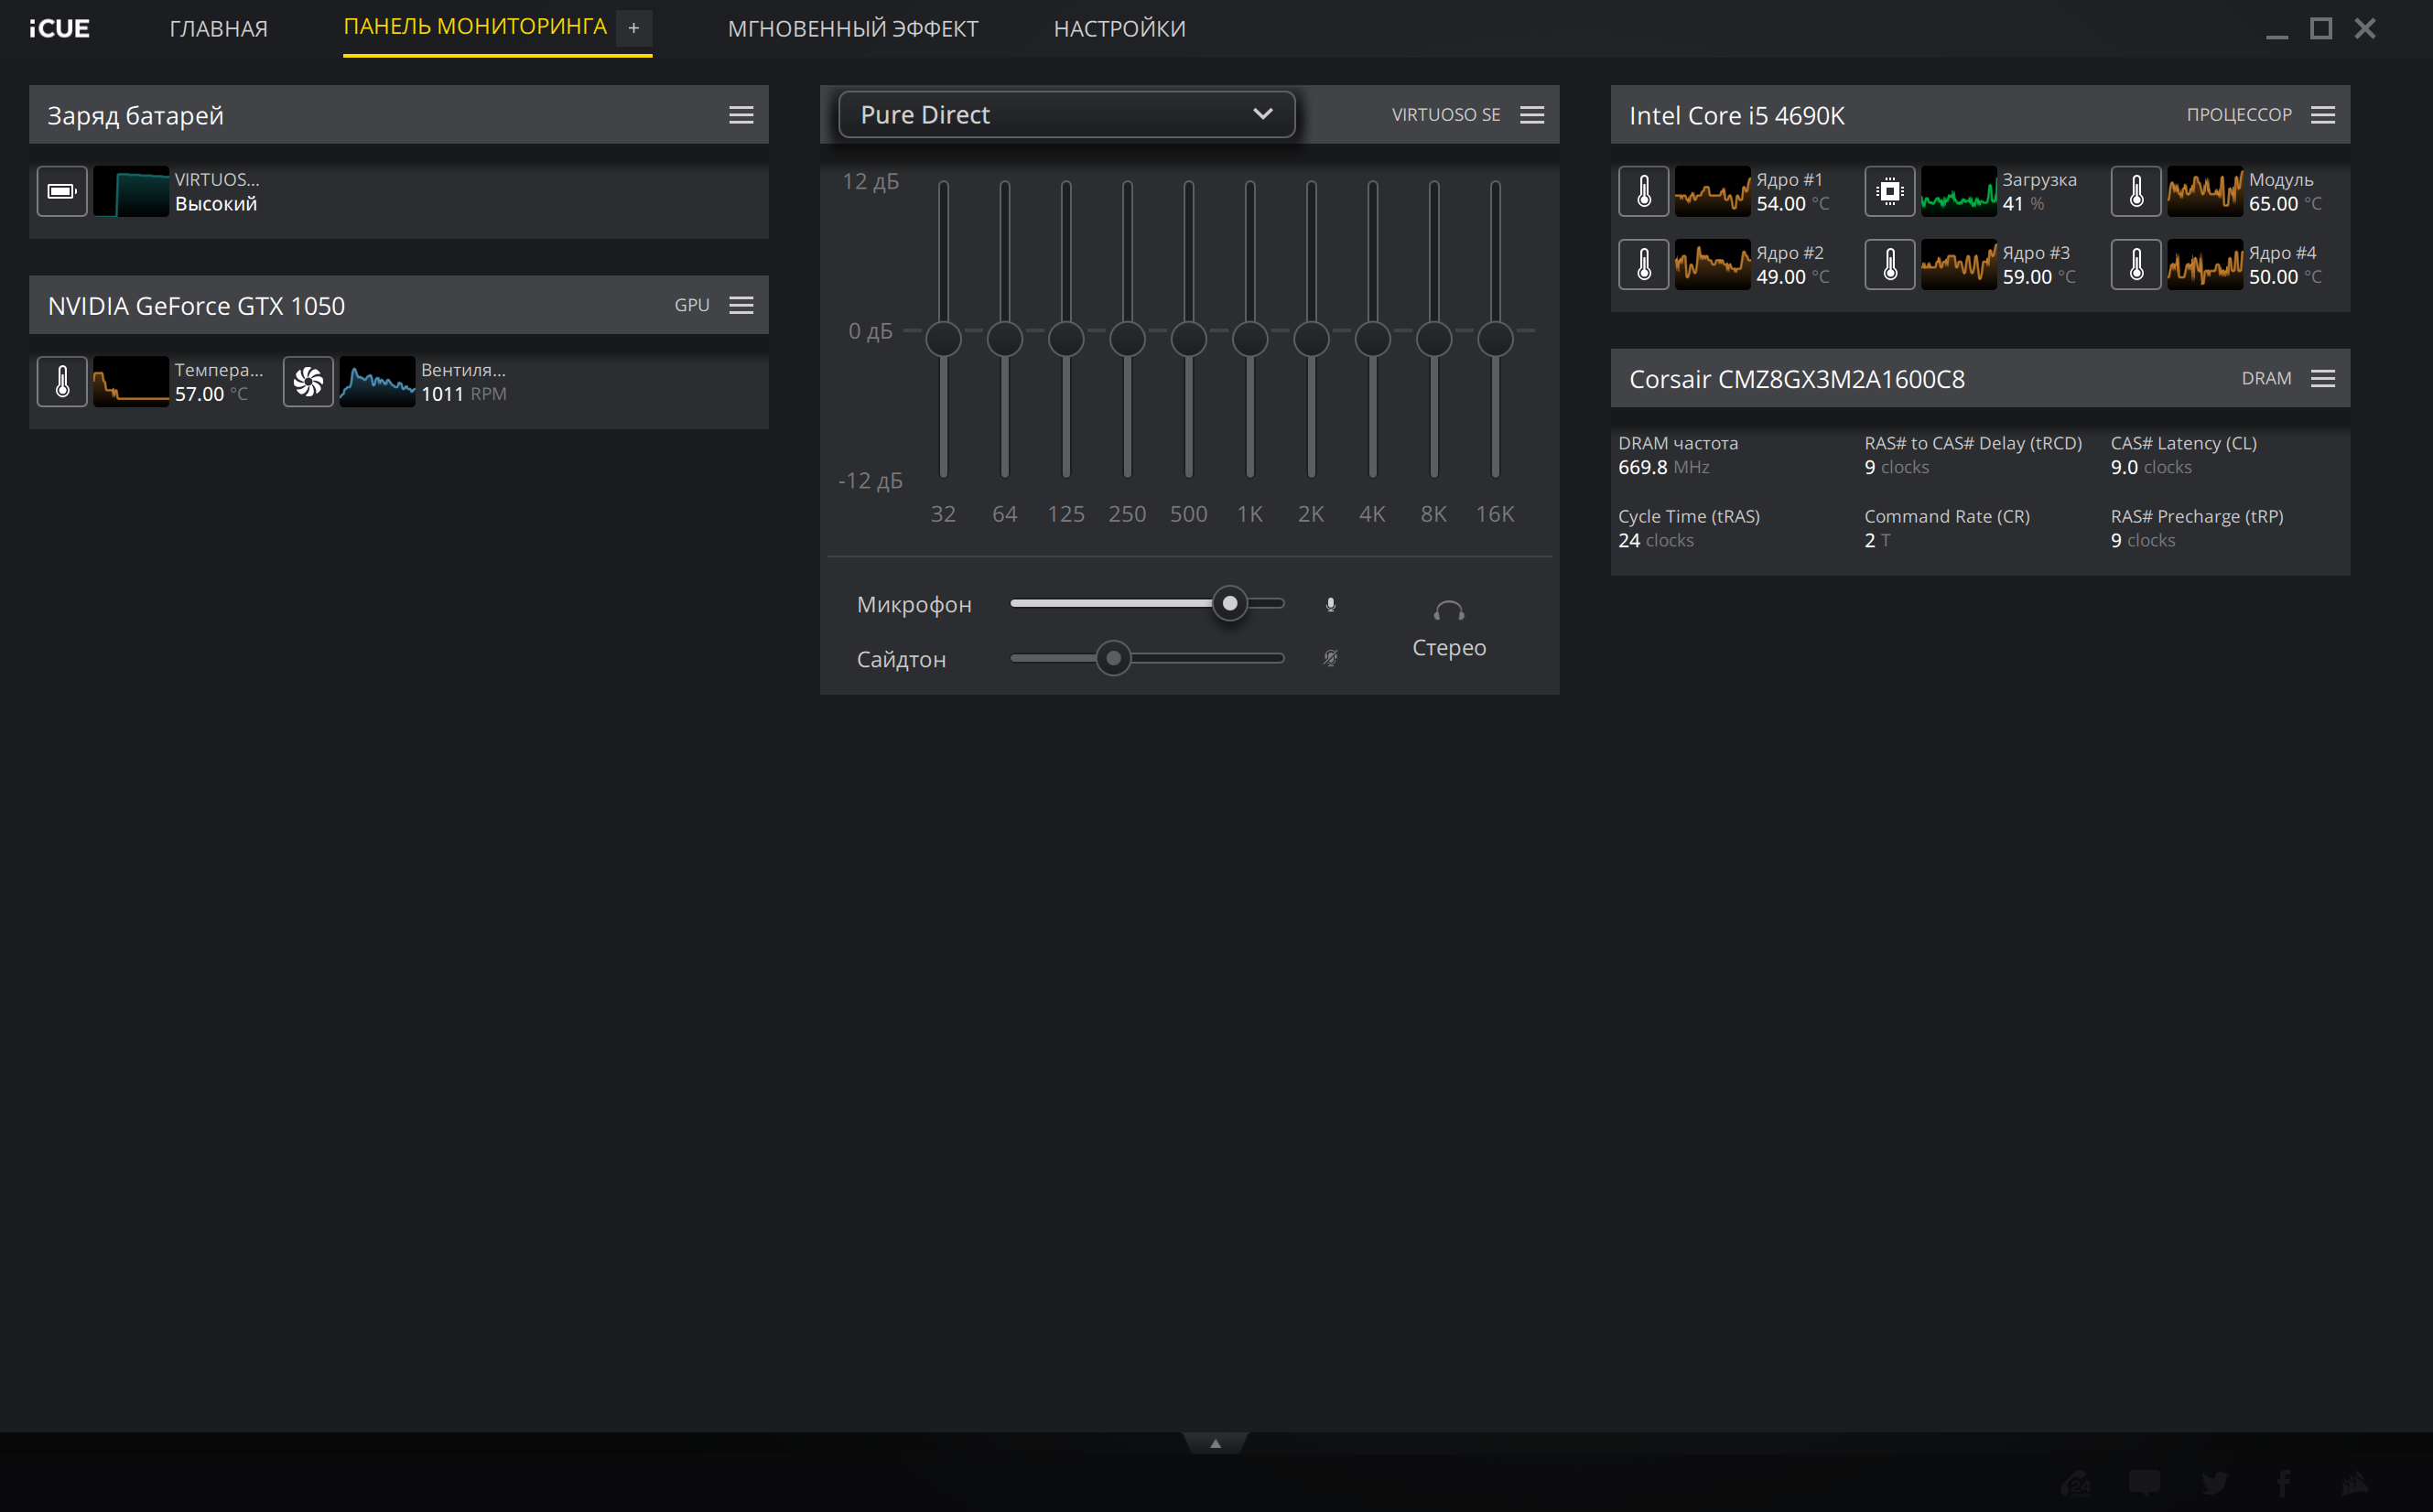Viewport: 2433px width, 1512px height.
Task: Open the Corsair DRAM widget hamburger menu
Action: pos(2322,378)
